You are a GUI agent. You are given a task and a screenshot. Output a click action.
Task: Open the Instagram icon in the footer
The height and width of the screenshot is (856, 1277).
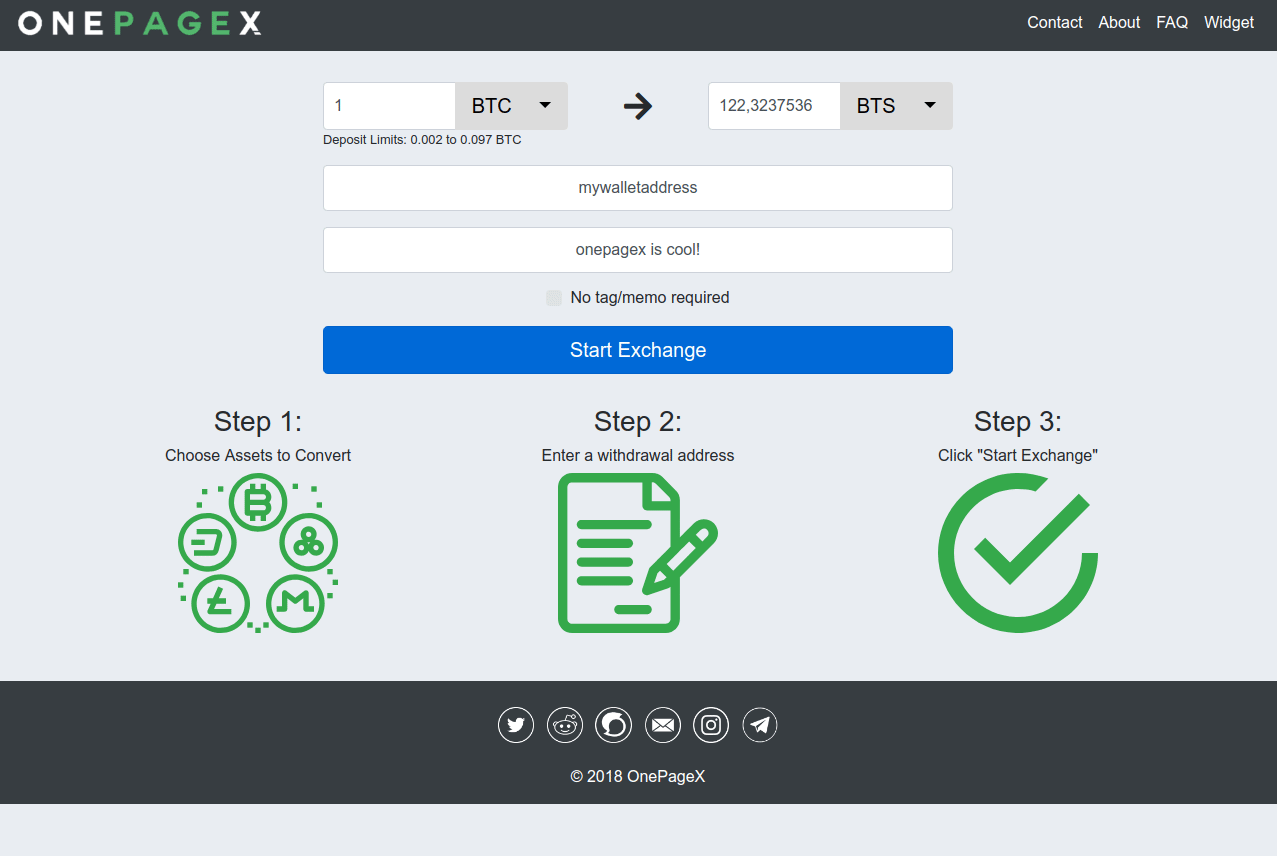(711, 725)
